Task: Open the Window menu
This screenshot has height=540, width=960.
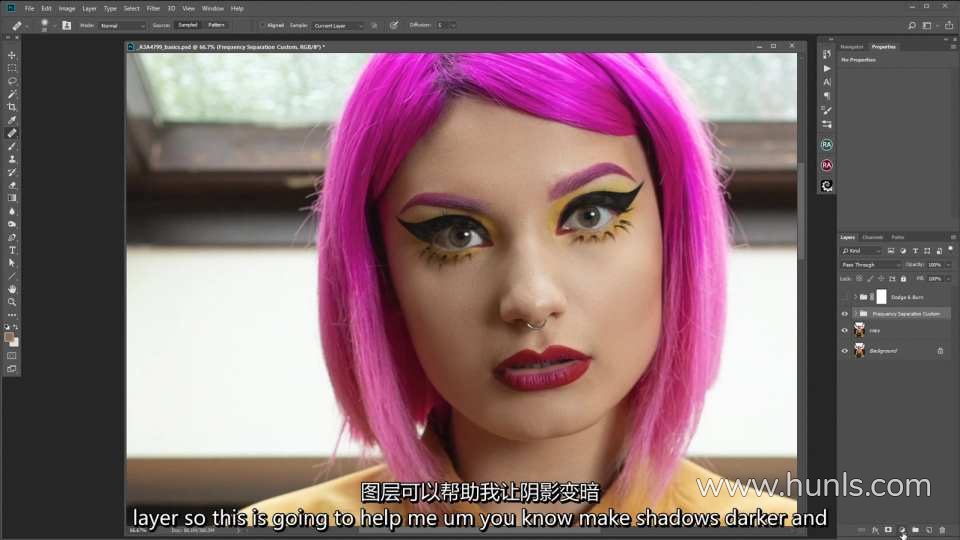Action: [212, 9]
